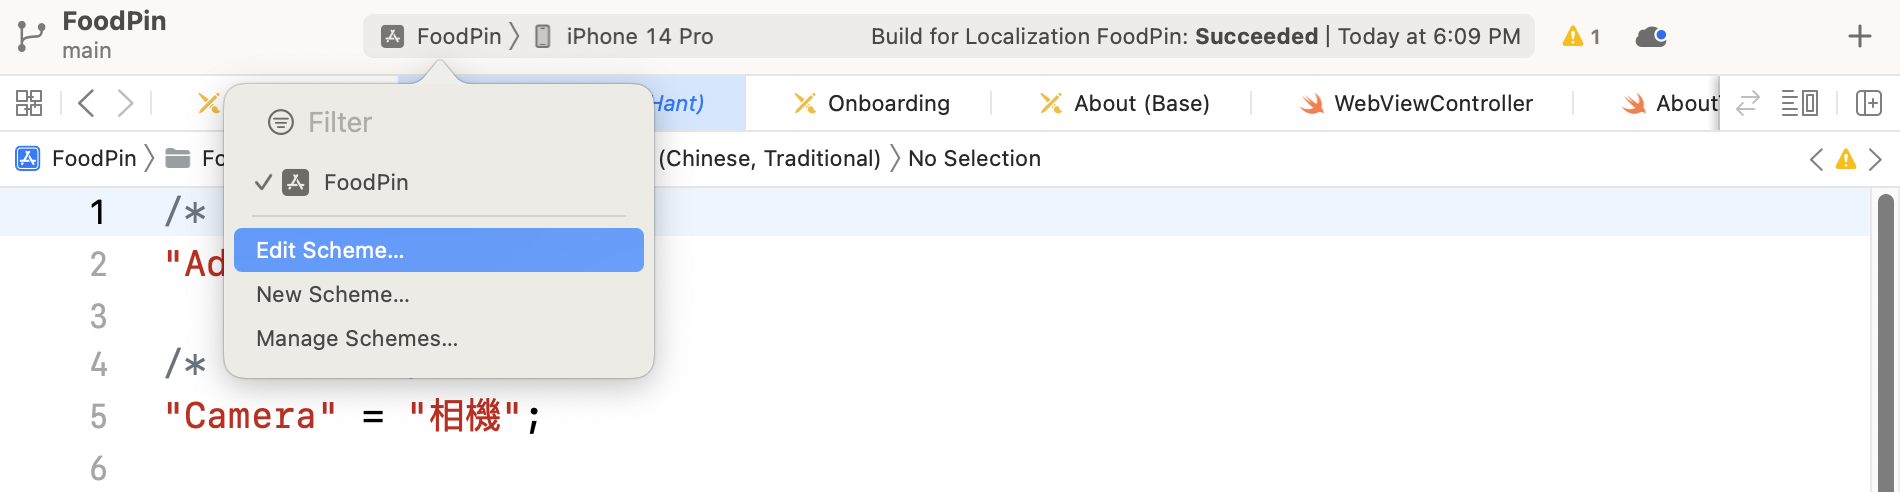Click the Filter field in scheme popup

340,122
